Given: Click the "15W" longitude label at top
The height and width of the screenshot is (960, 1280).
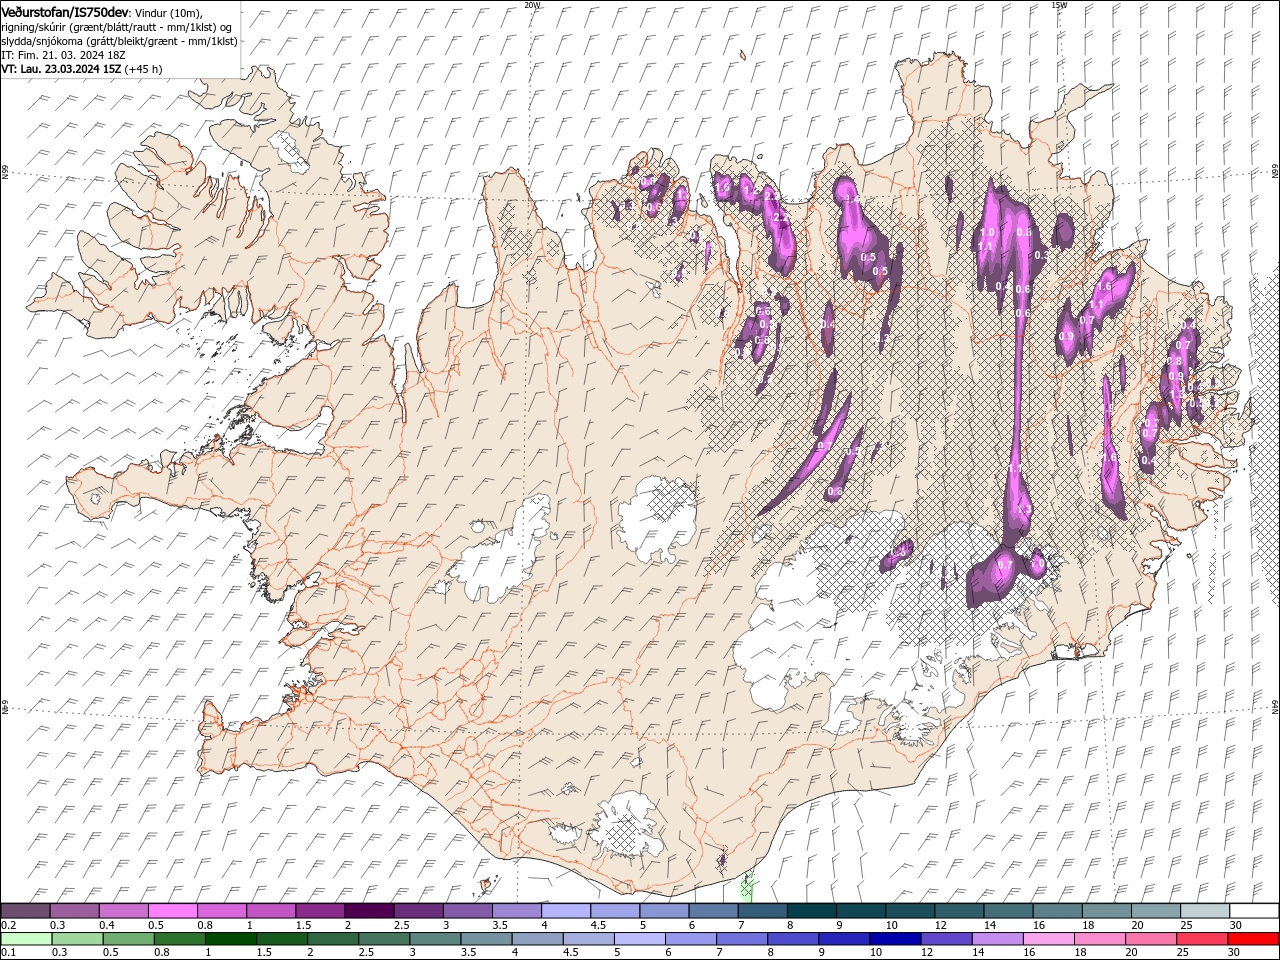Looking at the screenshot, I should tap(1059, 4).
